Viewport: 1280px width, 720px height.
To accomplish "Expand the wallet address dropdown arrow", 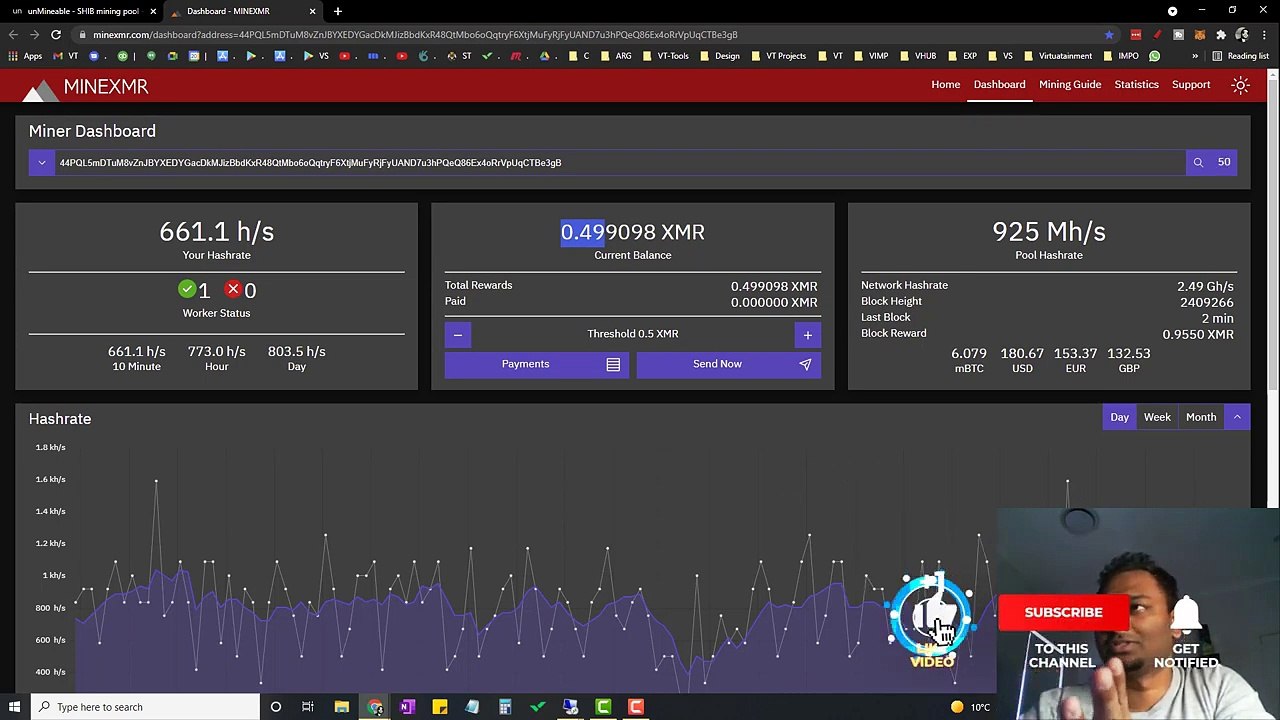I will tap(42, 162).
